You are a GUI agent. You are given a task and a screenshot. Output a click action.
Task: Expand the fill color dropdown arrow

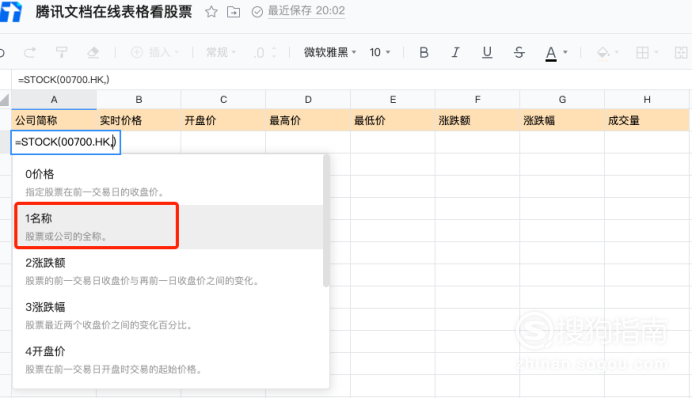617,53
